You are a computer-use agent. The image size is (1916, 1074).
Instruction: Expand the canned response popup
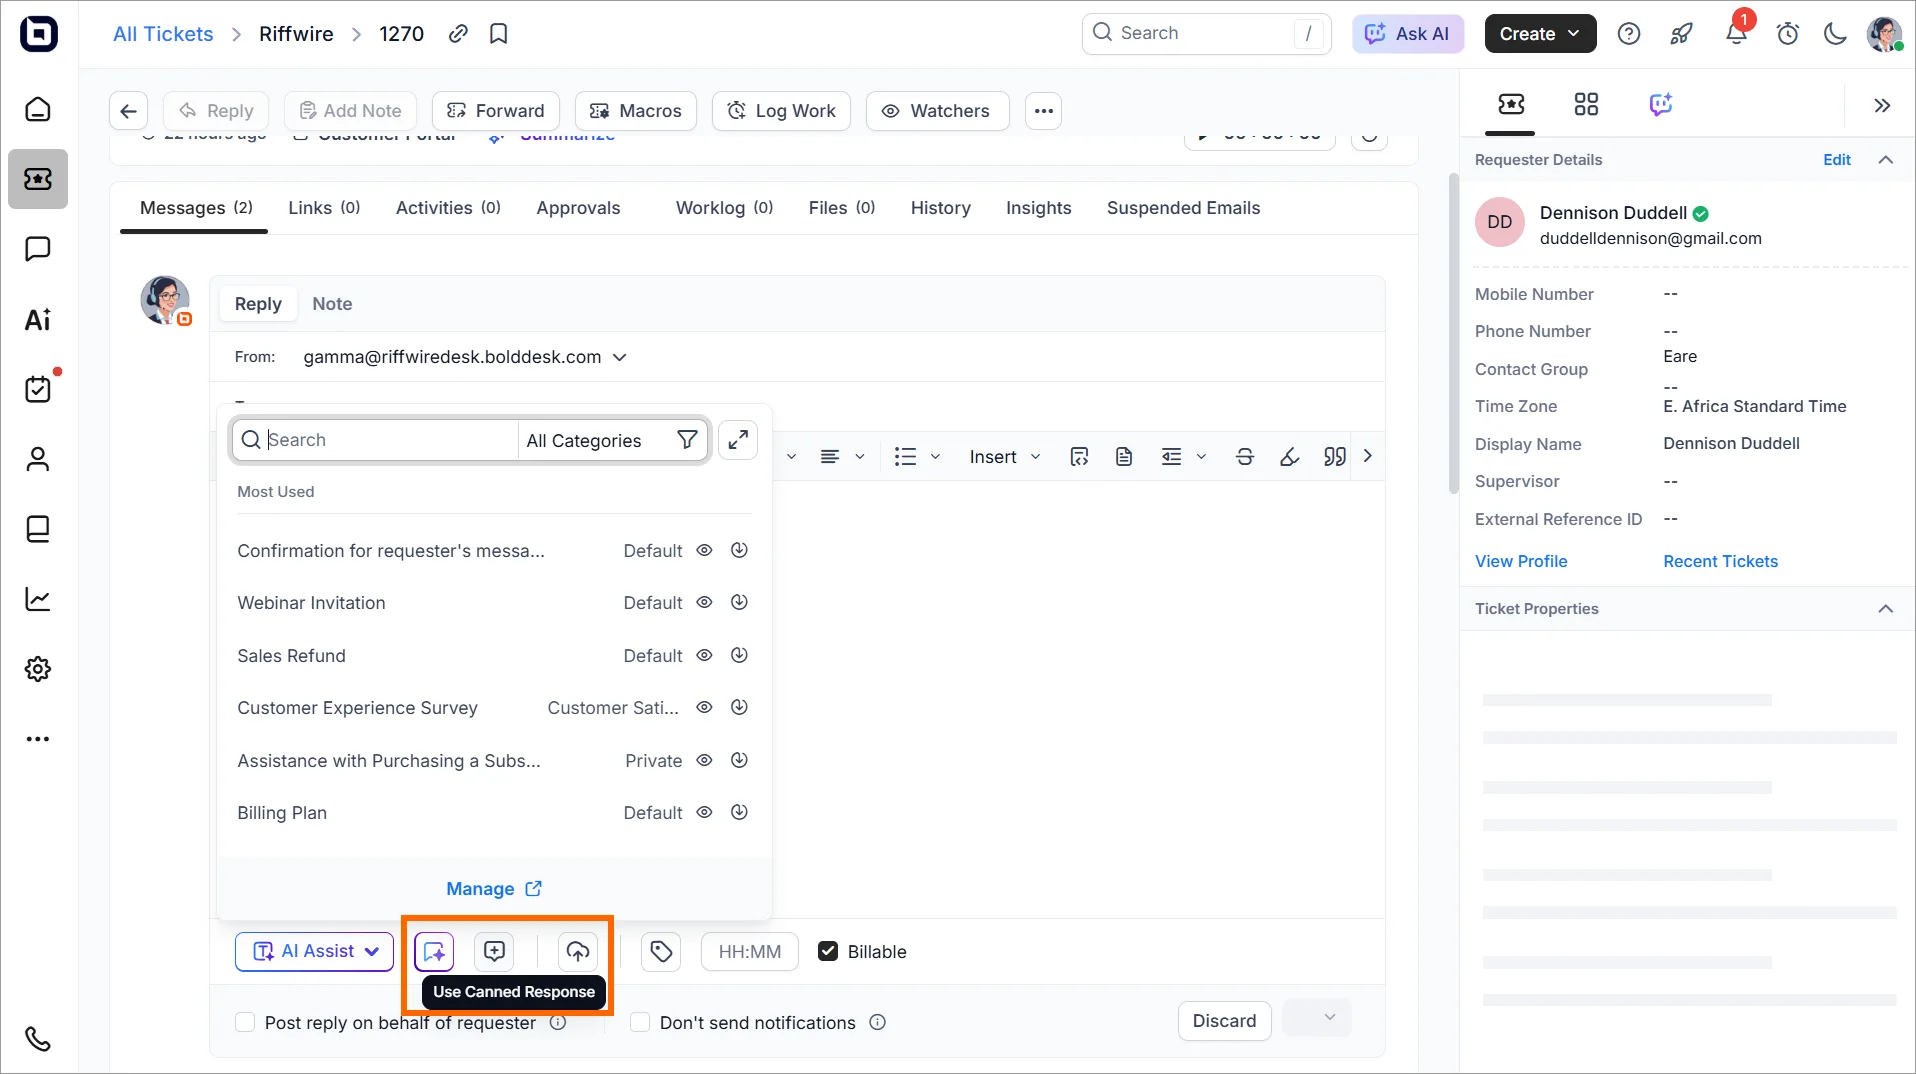click(x=738, y=440)
